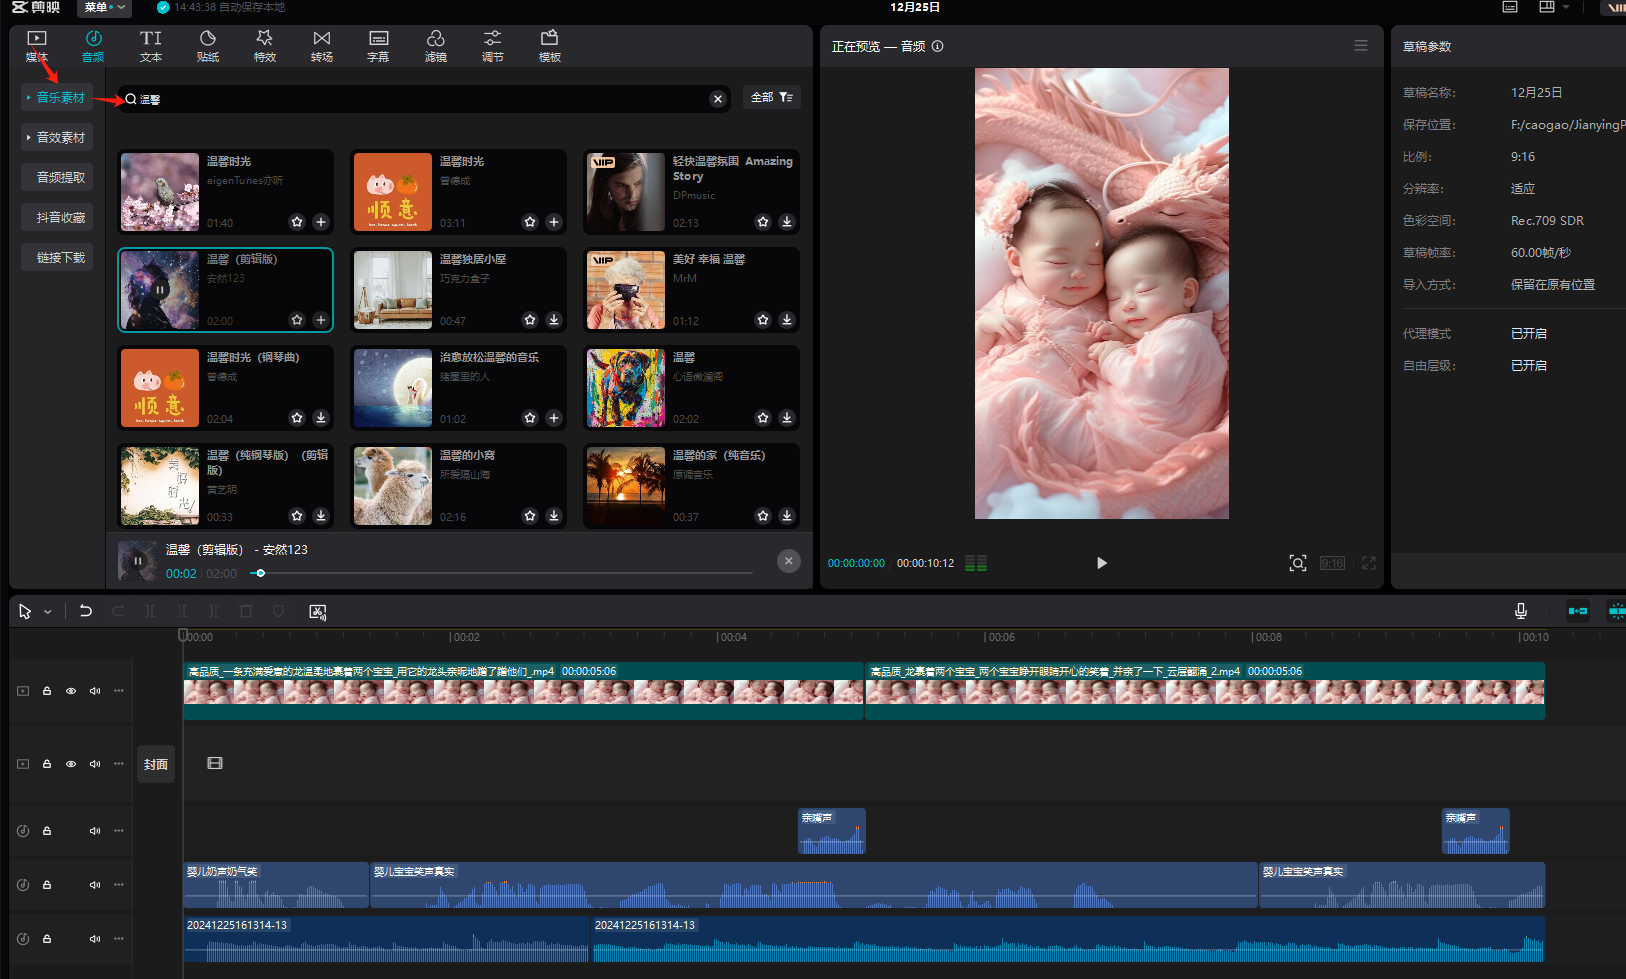The image size is (1626, 979).
Task: Expand the 音效素材 category
Action: tap(59, 138)
